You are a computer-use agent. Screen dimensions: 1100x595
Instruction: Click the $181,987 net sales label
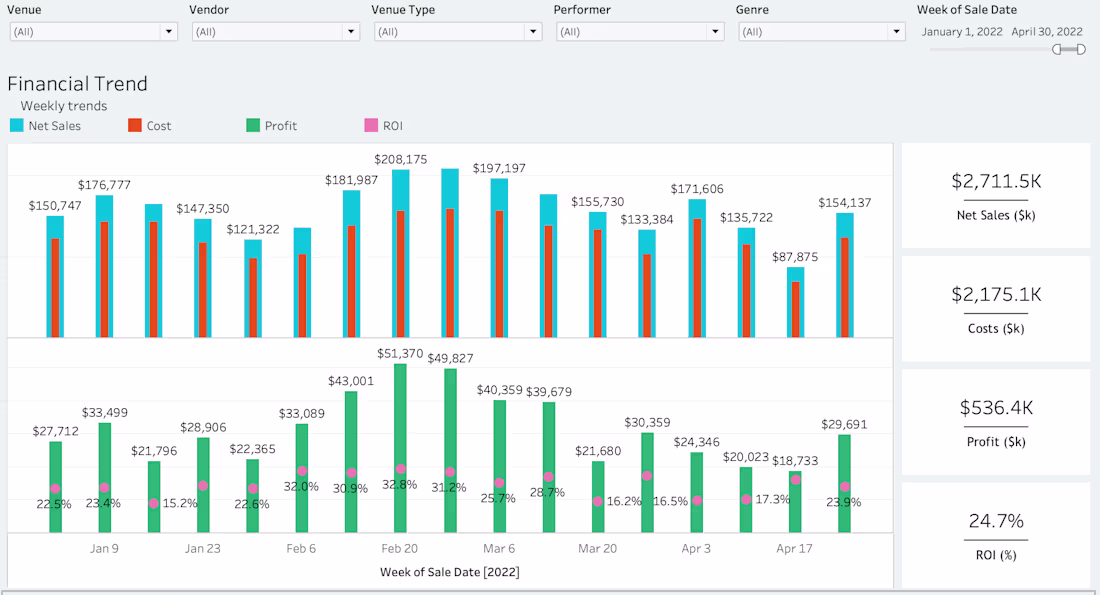(x=351, y=180)
